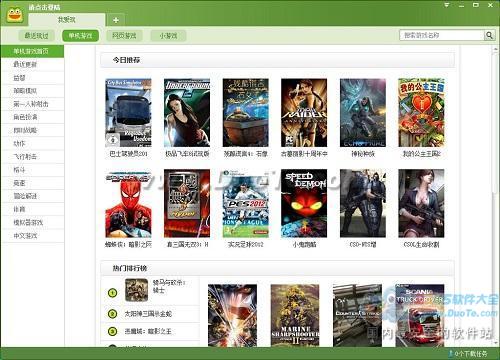Select the 益智 category
500x360 pixels.
(x=32, y=78)
